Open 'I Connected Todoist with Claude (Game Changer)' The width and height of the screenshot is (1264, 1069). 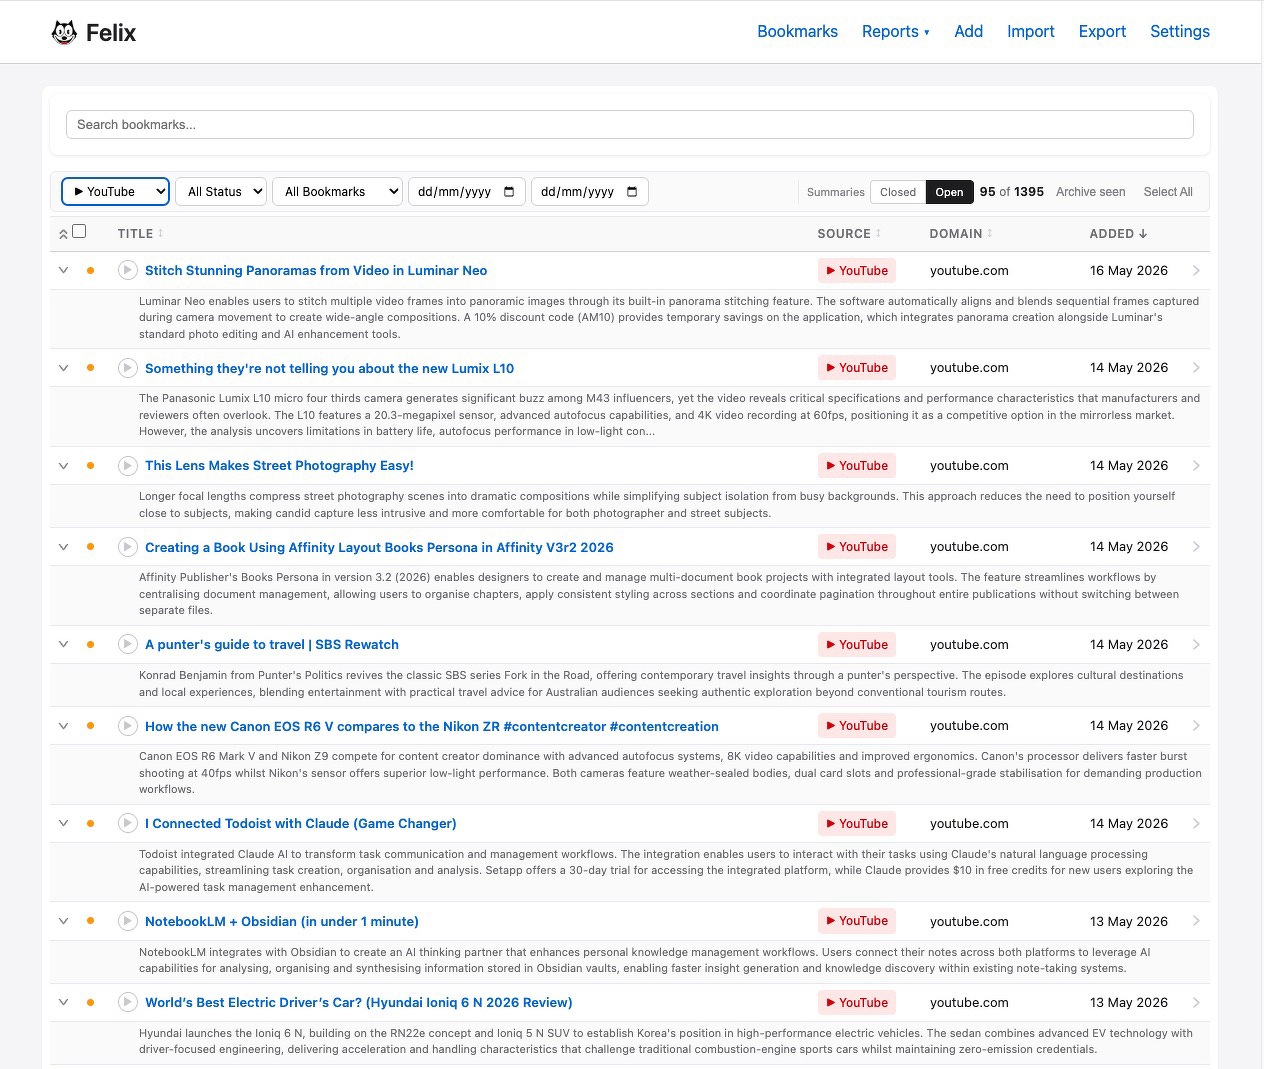[x=301, y=823]
